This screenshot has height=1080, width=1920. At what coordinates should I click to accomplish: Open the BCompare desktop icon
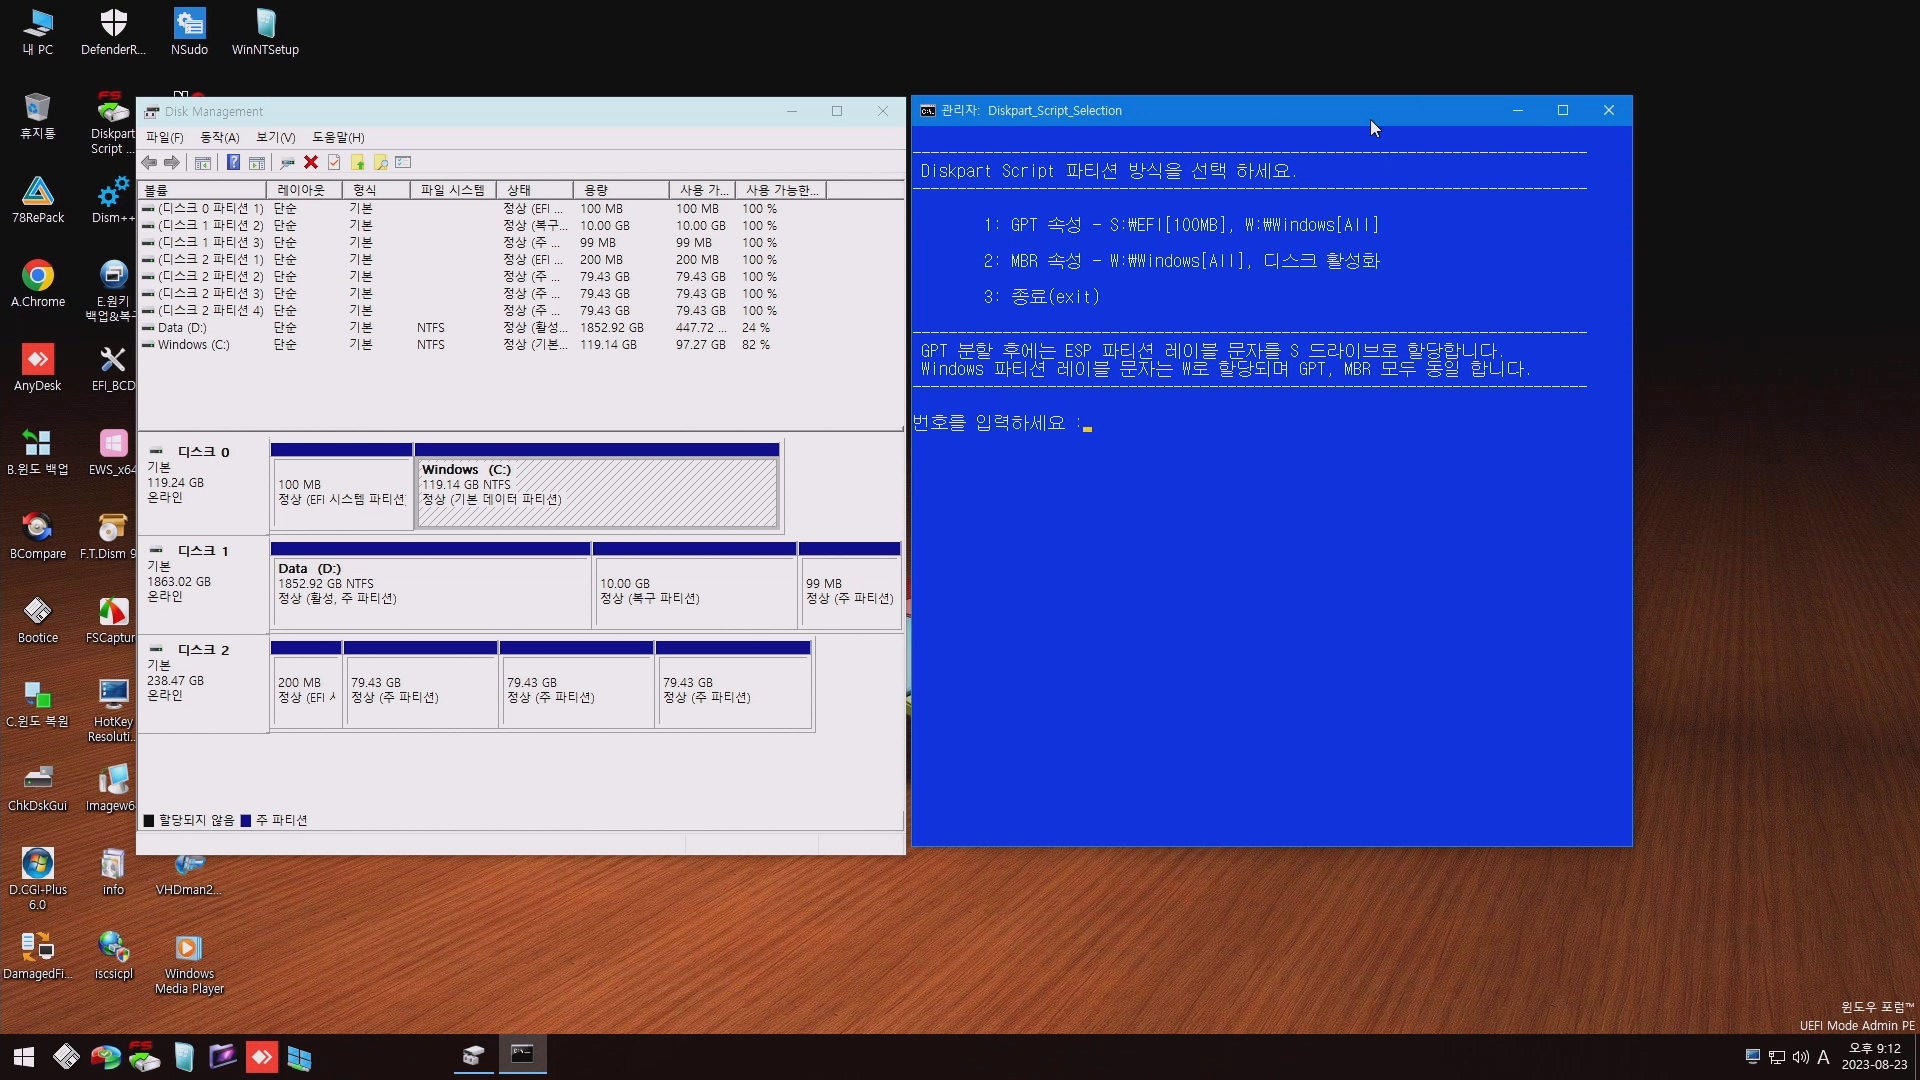(38, 536)
